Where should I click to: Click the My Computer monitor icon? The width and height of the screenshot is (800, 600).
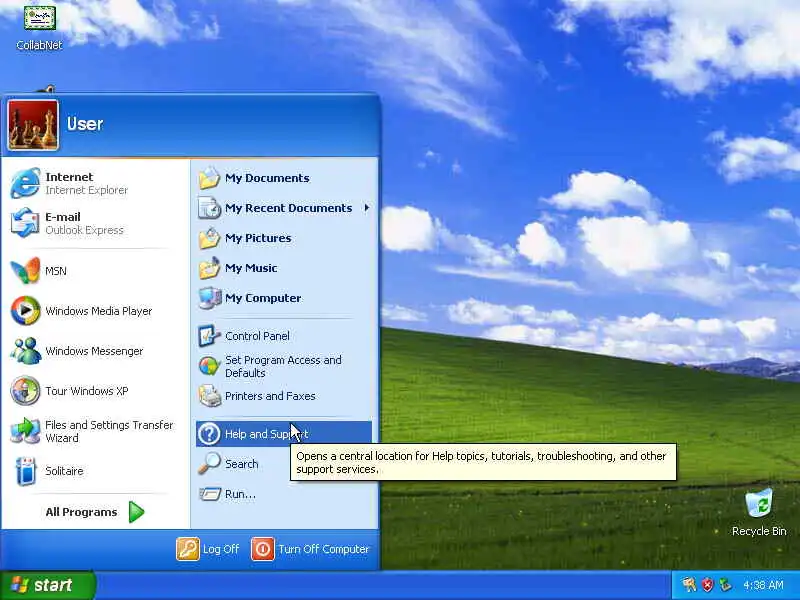pos(209,298)
